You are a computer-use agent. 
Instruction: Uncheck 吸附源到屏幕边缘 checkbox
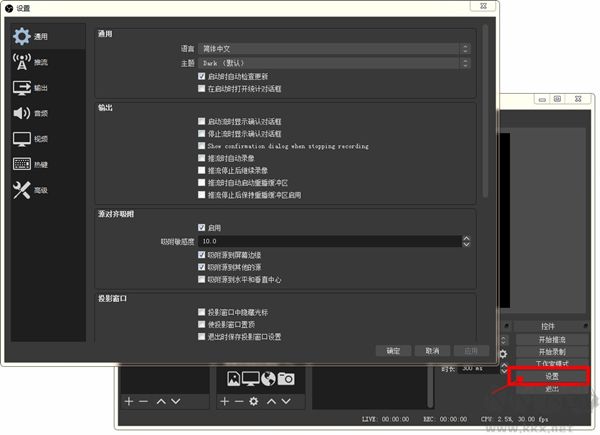pos(202,255)
